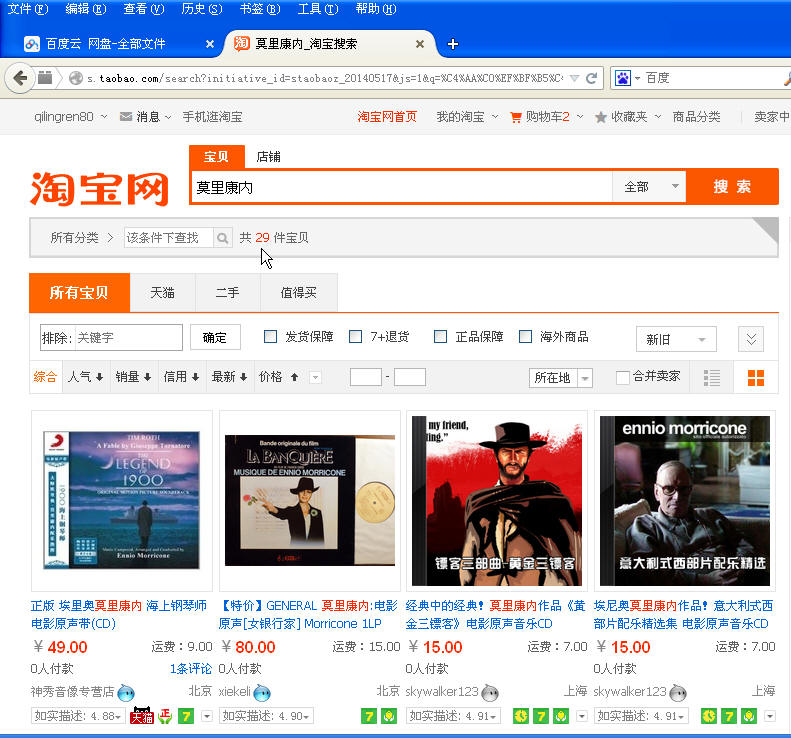Click the maximum price input box
The height and width of the screenshot is (738, 791).
(410, 377)
